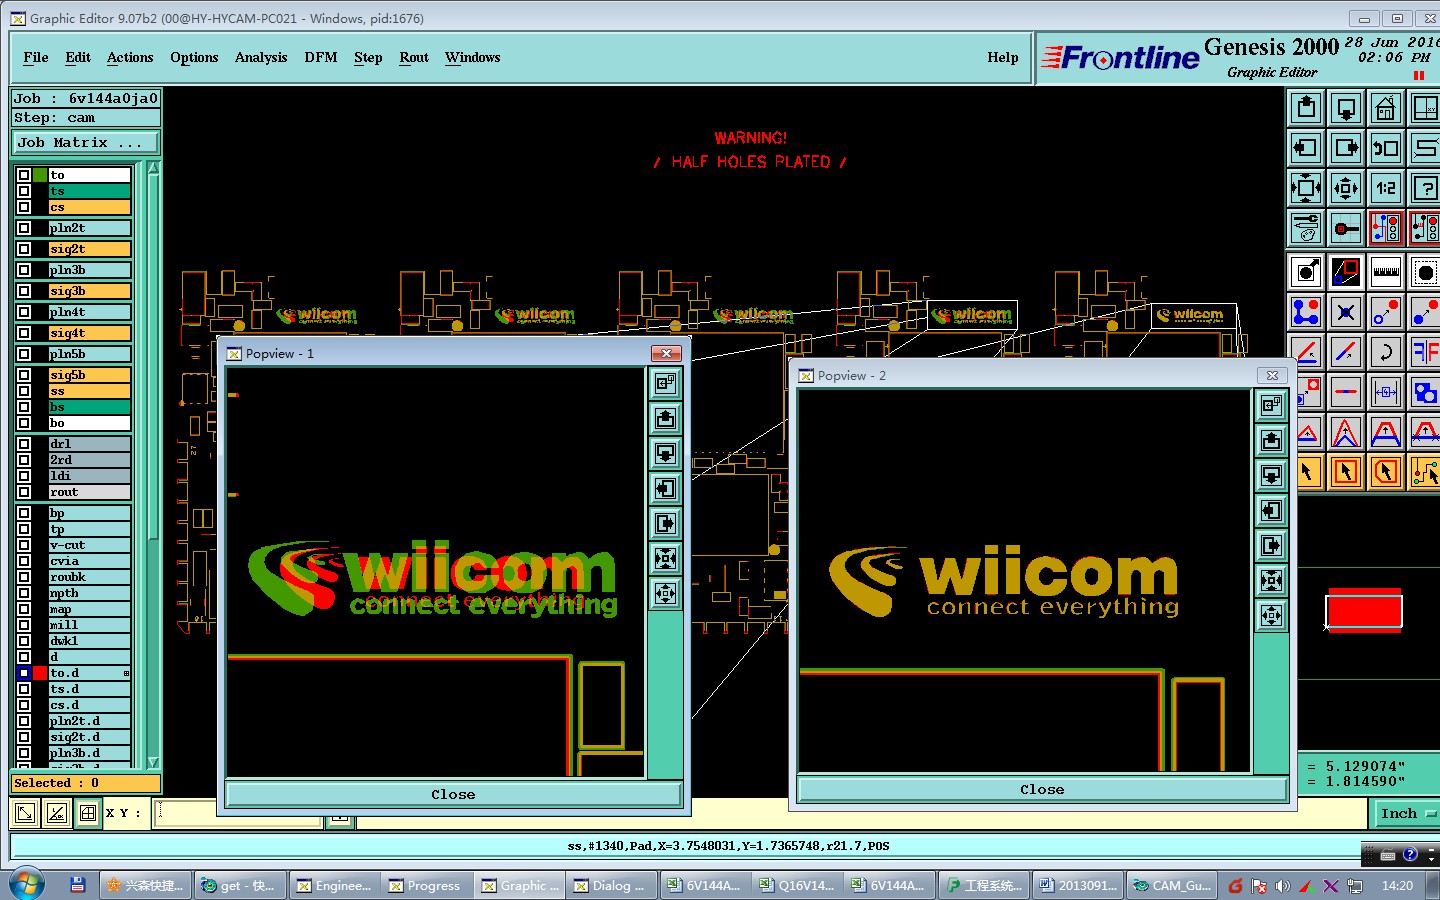Click the feature select arrow-circle icon
This screenshot has width=1440, height=900.
1306,272
